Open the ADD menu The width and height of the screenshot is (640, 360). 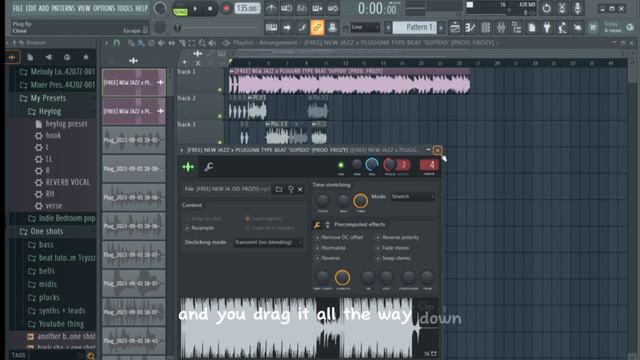[x=44, y=8]
